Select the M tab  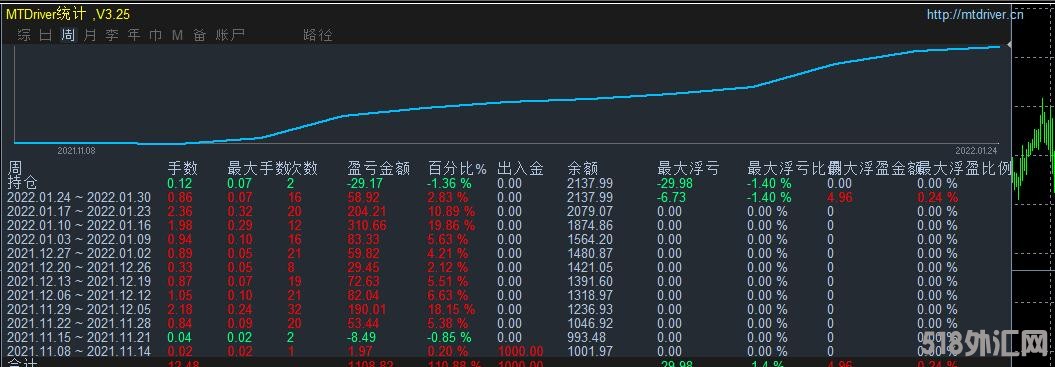pos(177,35)
